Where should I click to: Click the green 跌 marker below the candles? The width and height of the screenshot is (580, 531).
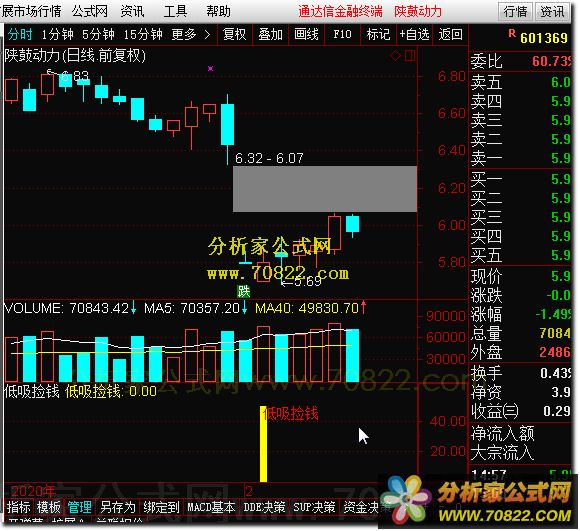[243, 292]
